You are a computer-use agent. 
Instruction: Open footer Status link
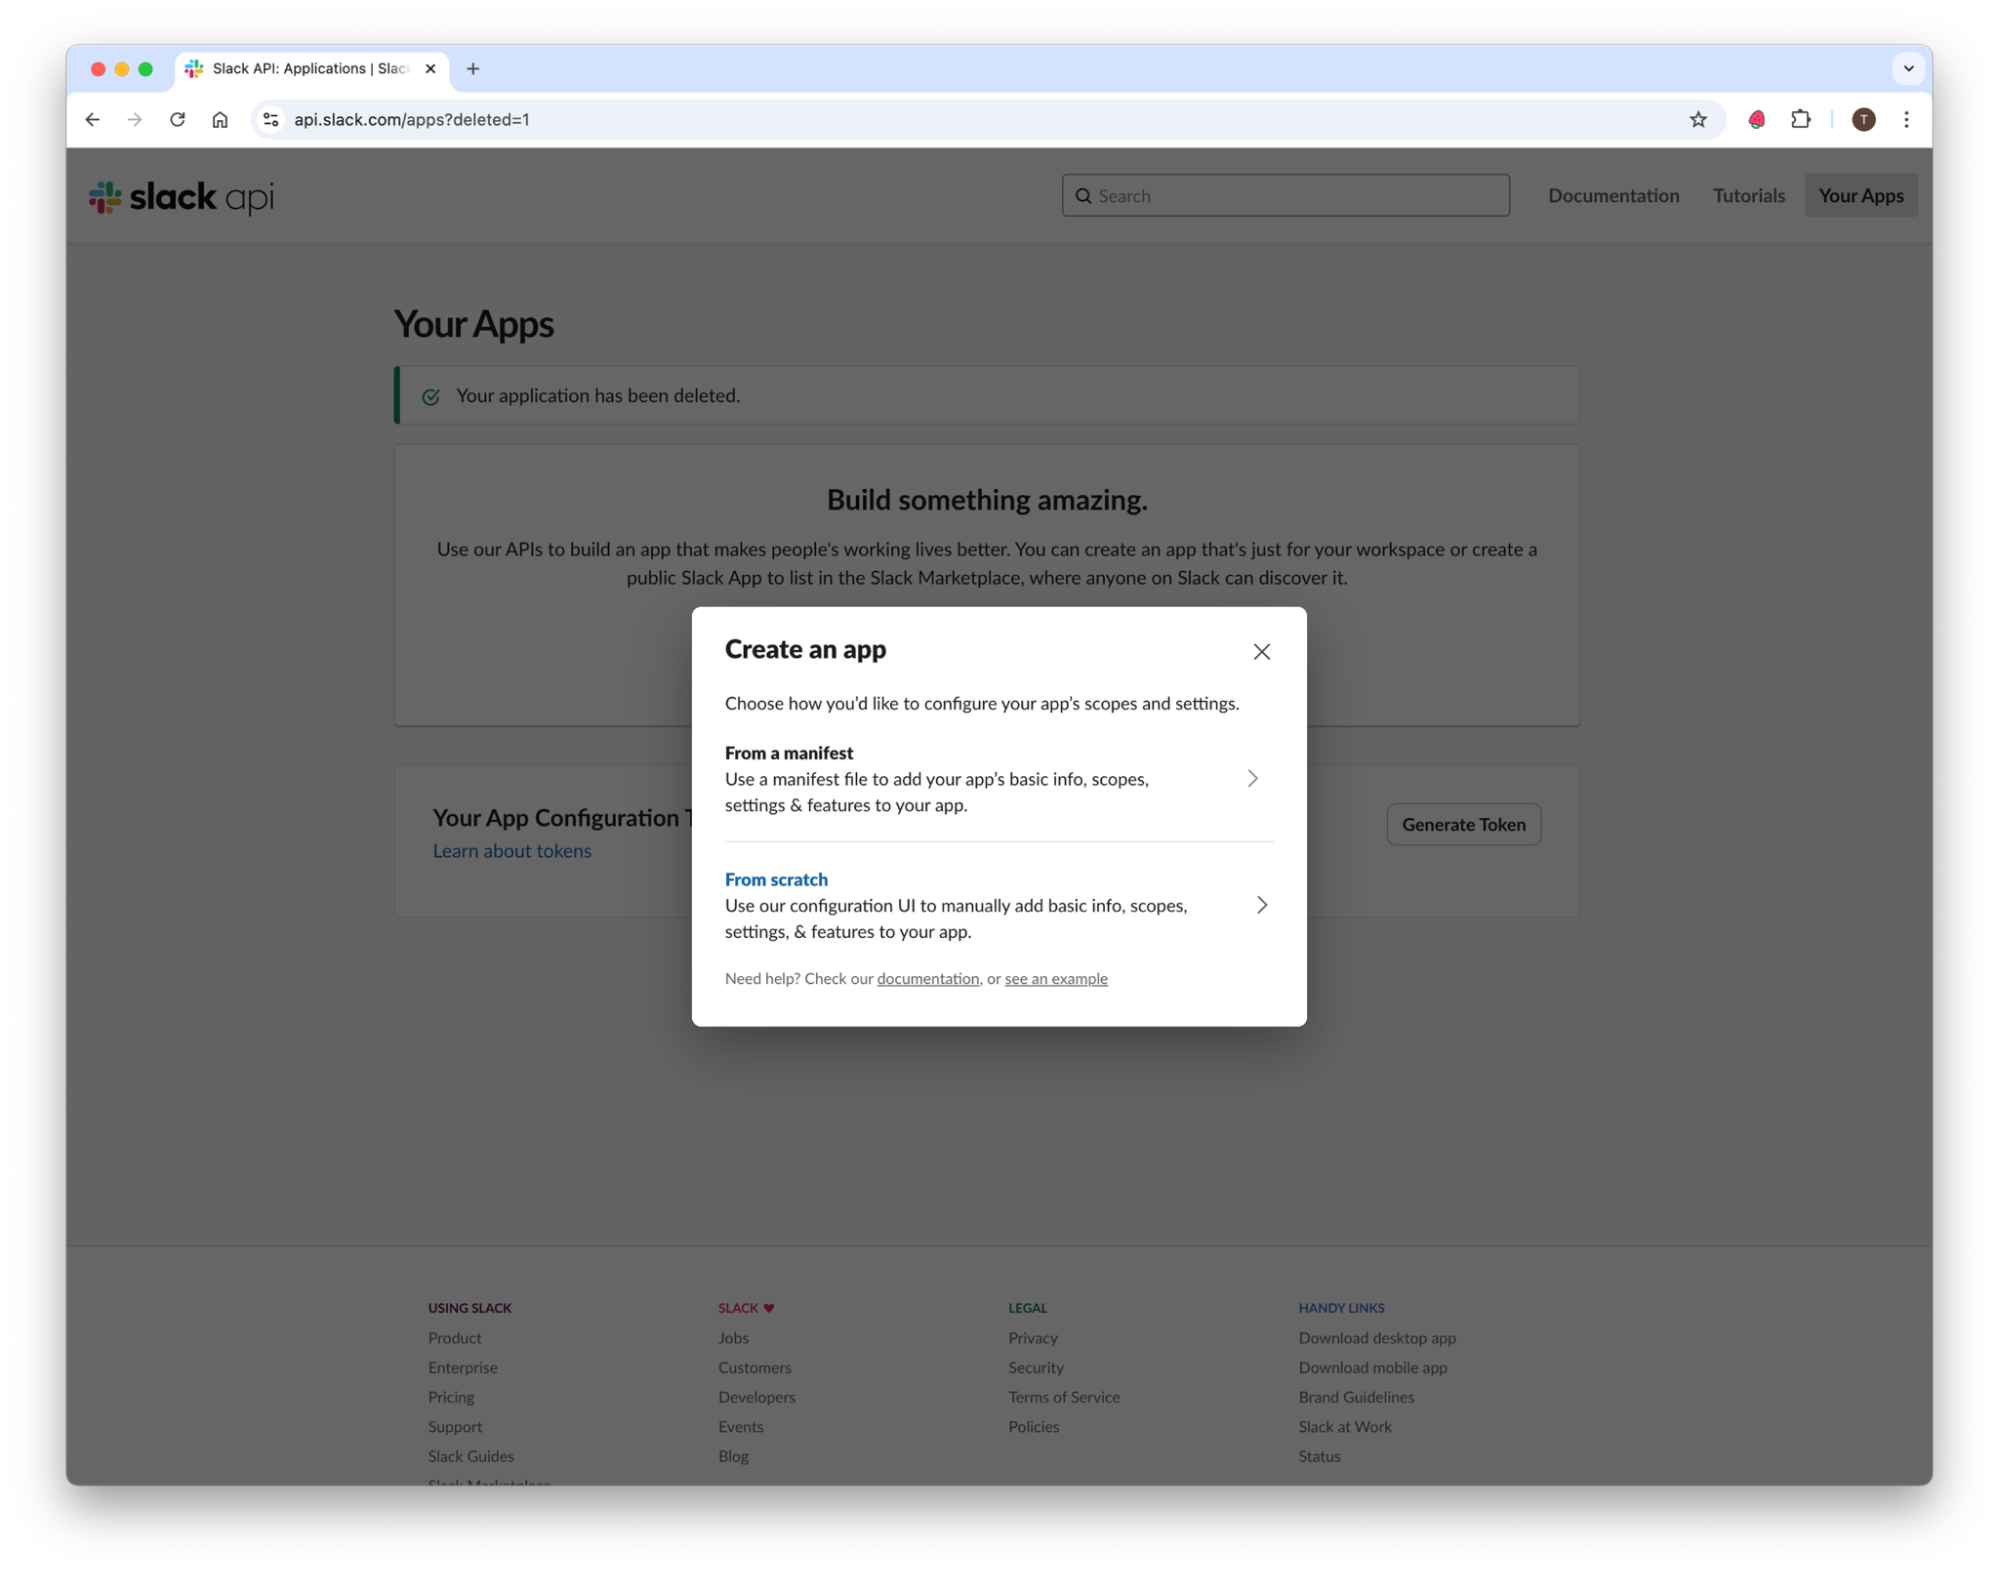[x=1318, y=1456]
